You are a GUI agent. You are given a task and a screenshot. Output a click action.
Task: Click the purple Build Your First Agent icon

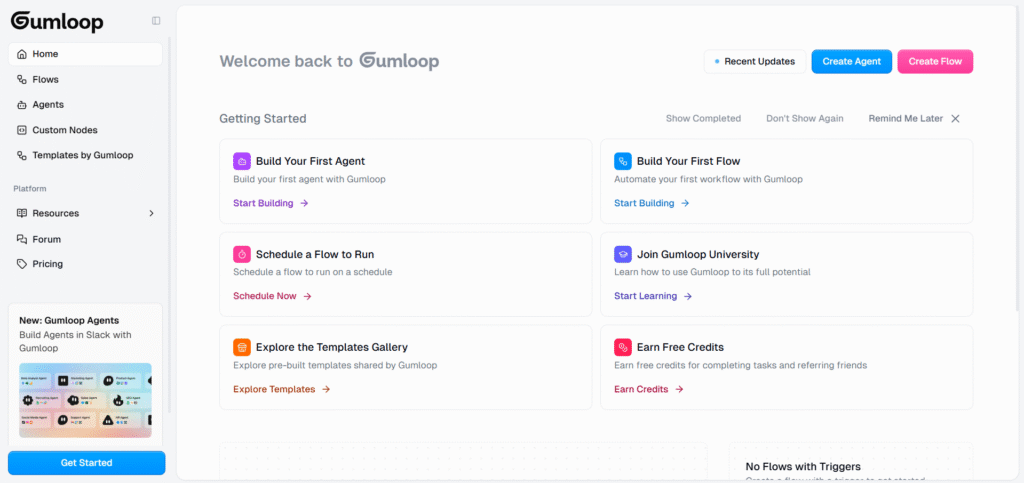click(x=242, y=161)
